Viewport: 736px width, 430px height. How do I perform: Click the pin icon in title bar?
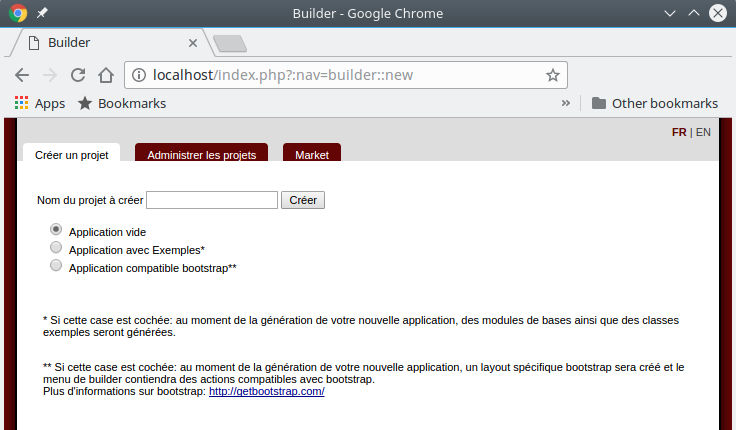42,14
